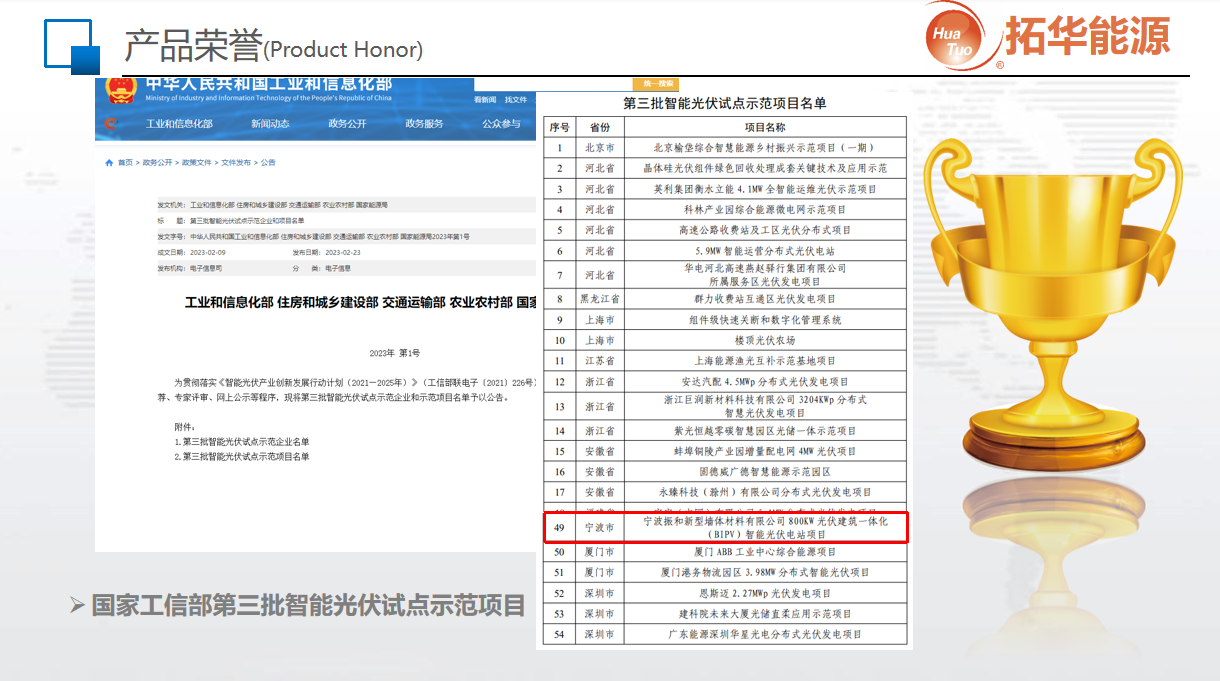Click the 工业和信息化部 navigation item
The height and width of the screenshot is (681, 1220).
click(x=179, y=124)
